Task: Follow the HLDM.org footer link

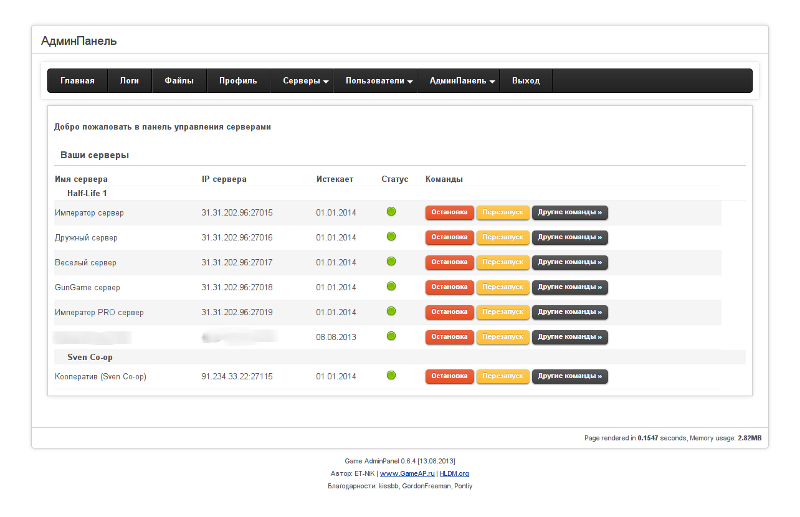Action: [x=454, y=473]
